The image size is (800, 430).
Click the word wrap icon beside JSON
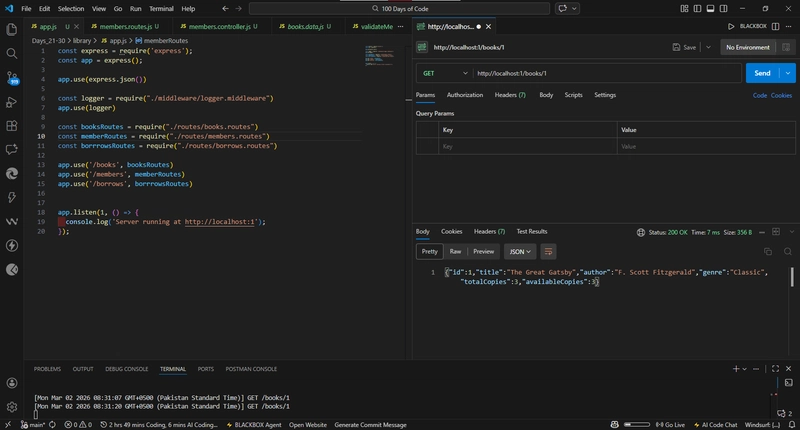548,252
